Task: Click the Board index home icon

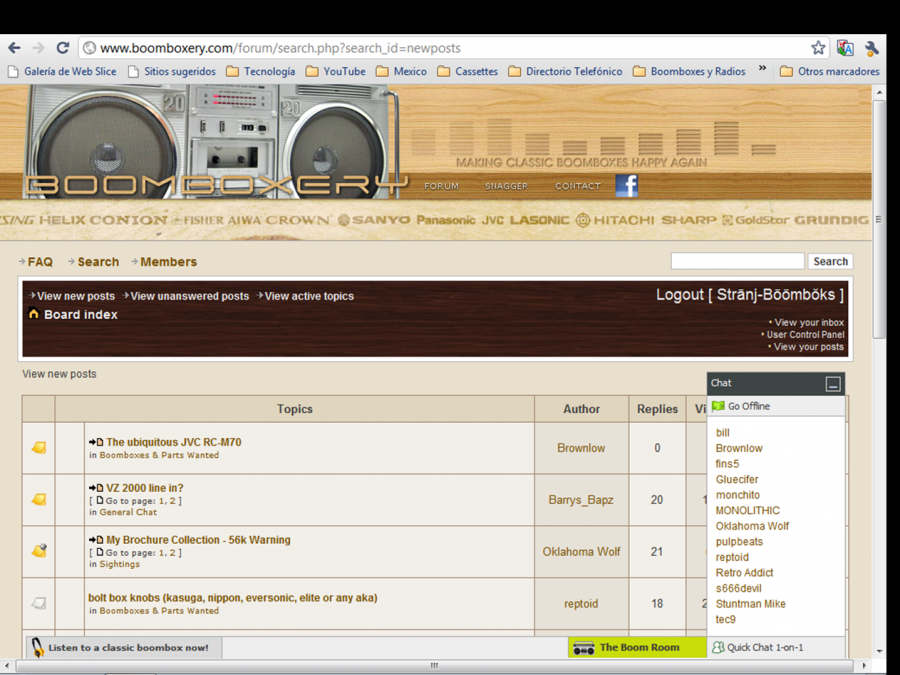Action: coord(33,313)
